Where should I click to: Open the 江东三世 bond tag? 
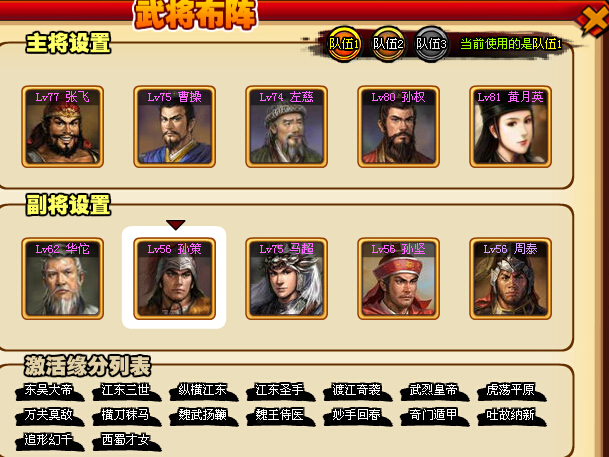pos(125,390)
